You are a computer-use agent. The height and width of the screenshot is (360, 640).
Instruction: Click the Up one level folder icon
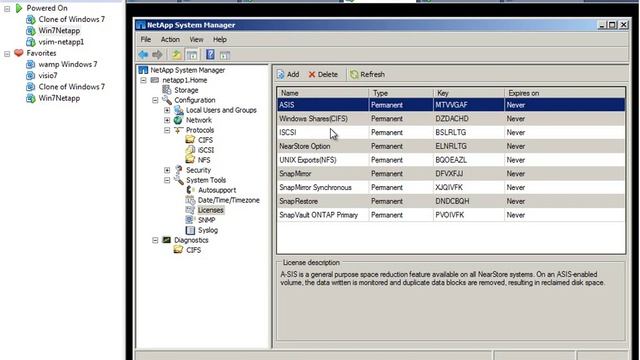click(176, 54)
